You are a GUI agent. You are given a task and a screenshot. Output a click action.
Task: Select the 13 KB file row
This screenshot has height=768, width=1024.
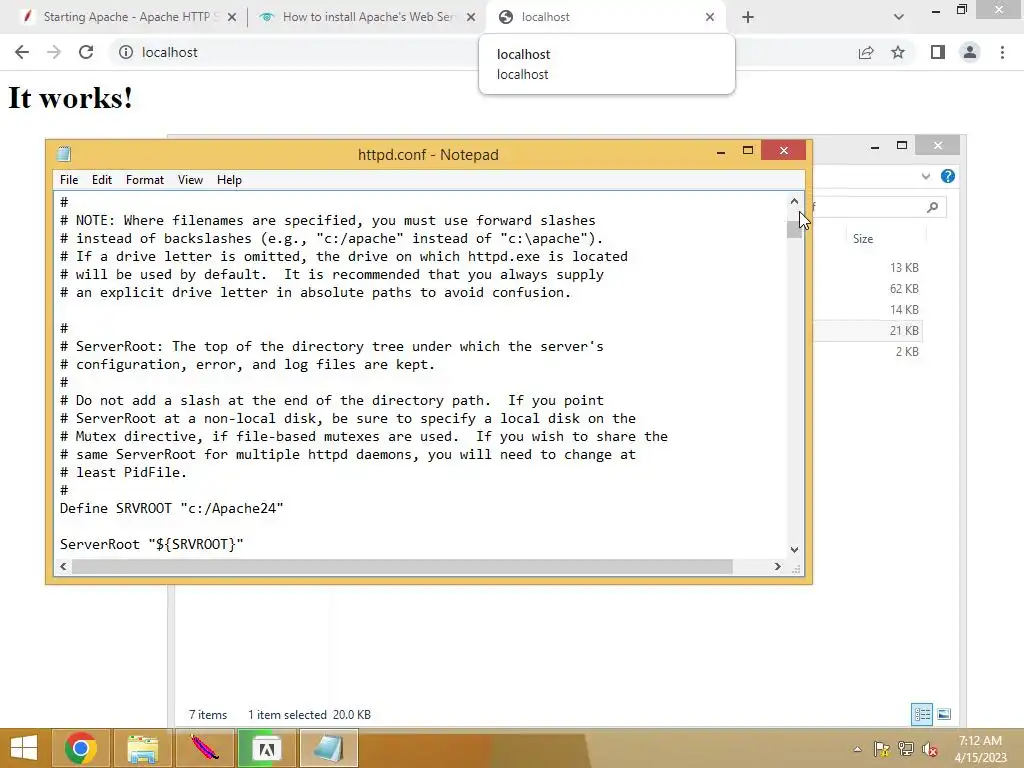point(869,268)
